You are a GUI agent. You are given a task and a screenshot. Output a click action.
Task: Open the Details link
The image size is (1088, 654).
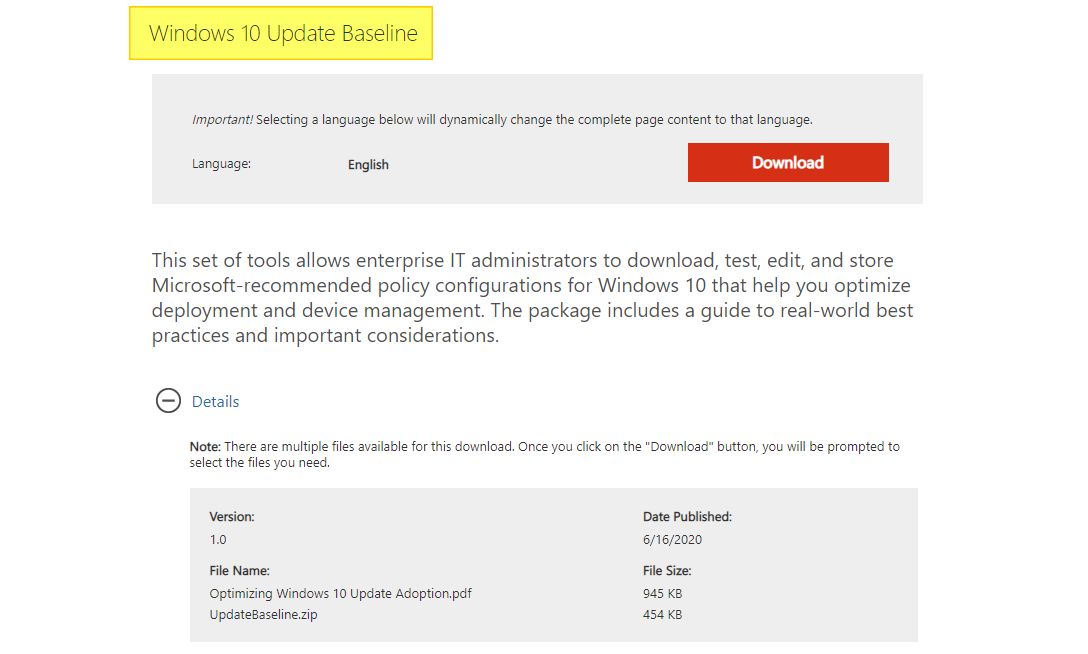tap(215, 402)
